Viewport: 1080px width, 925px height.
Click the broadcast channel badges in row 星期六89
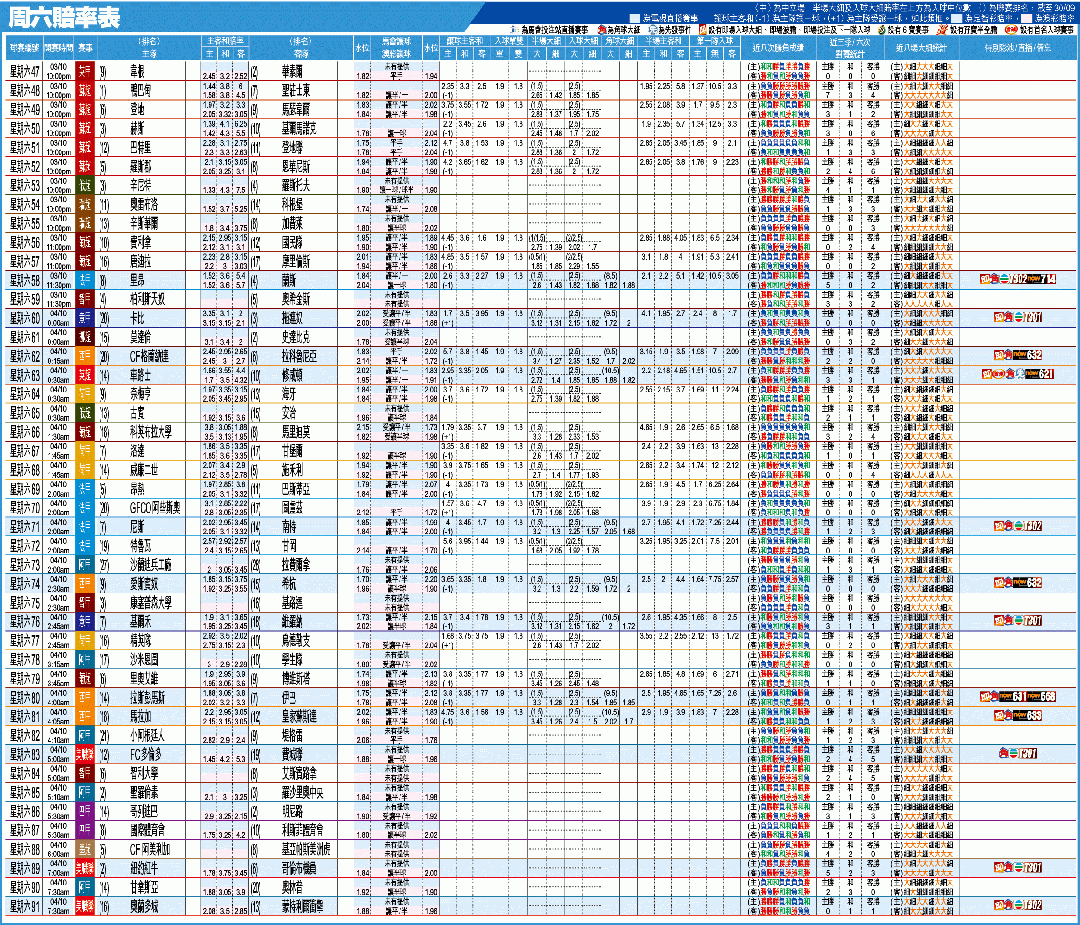tap(1018, 868)
